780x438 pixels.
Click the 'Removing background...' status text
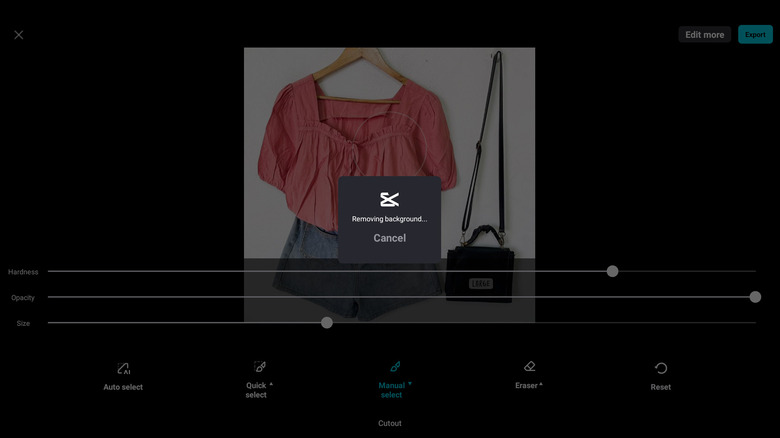pos(390,219)
